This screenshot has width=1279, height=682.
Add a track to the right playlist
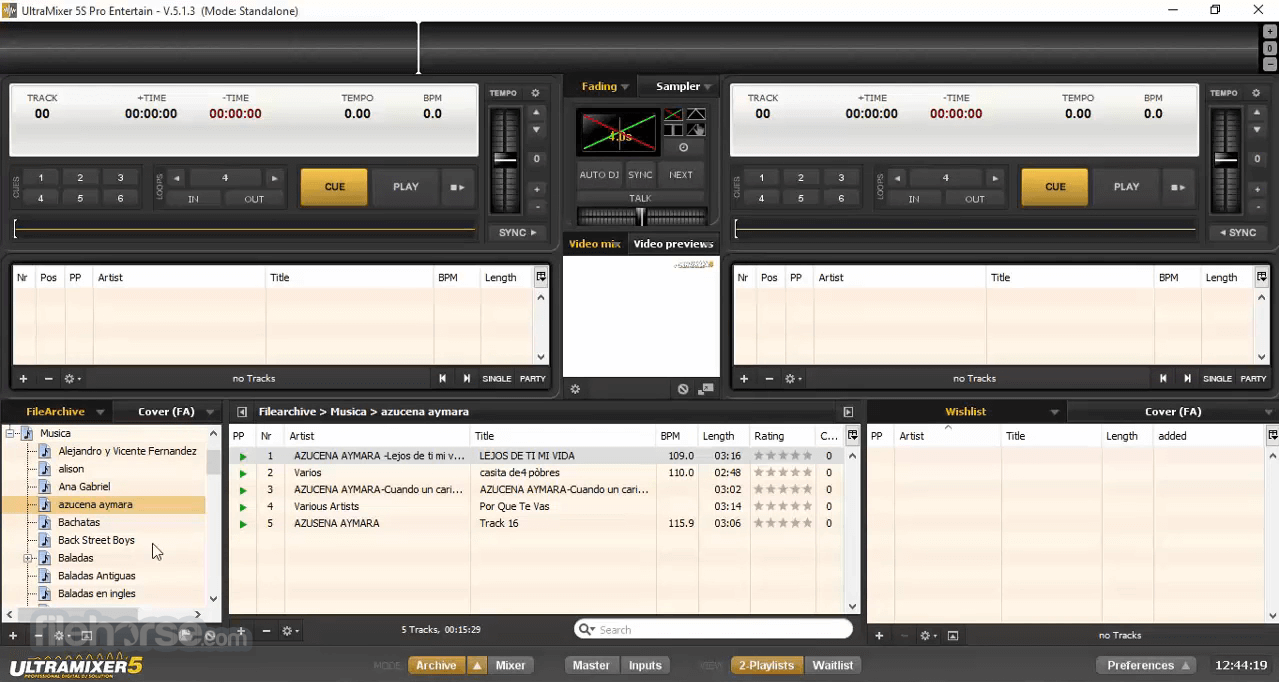tap(743, 379)
